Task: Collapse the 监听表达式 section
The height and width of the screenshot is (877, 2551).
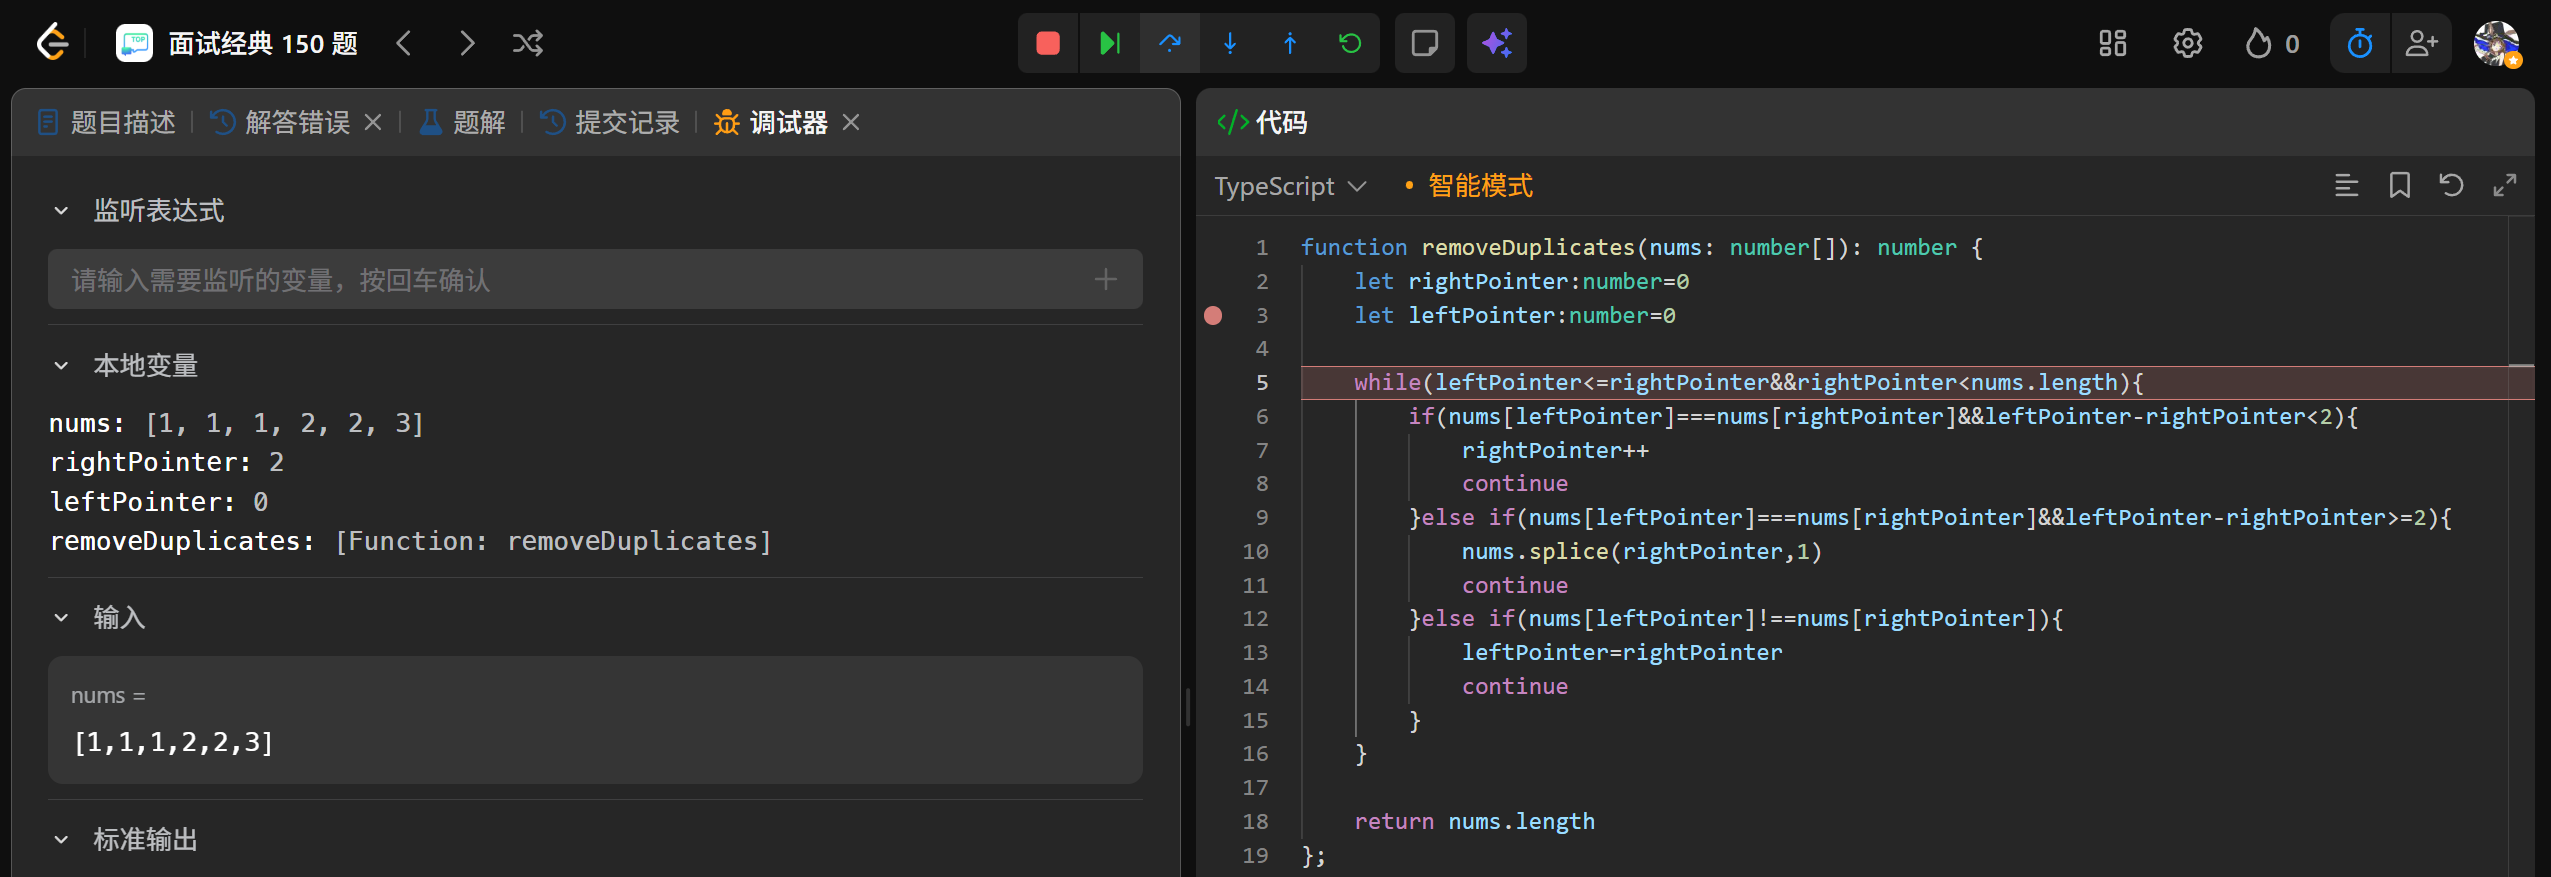Action: tap(61, 211)
